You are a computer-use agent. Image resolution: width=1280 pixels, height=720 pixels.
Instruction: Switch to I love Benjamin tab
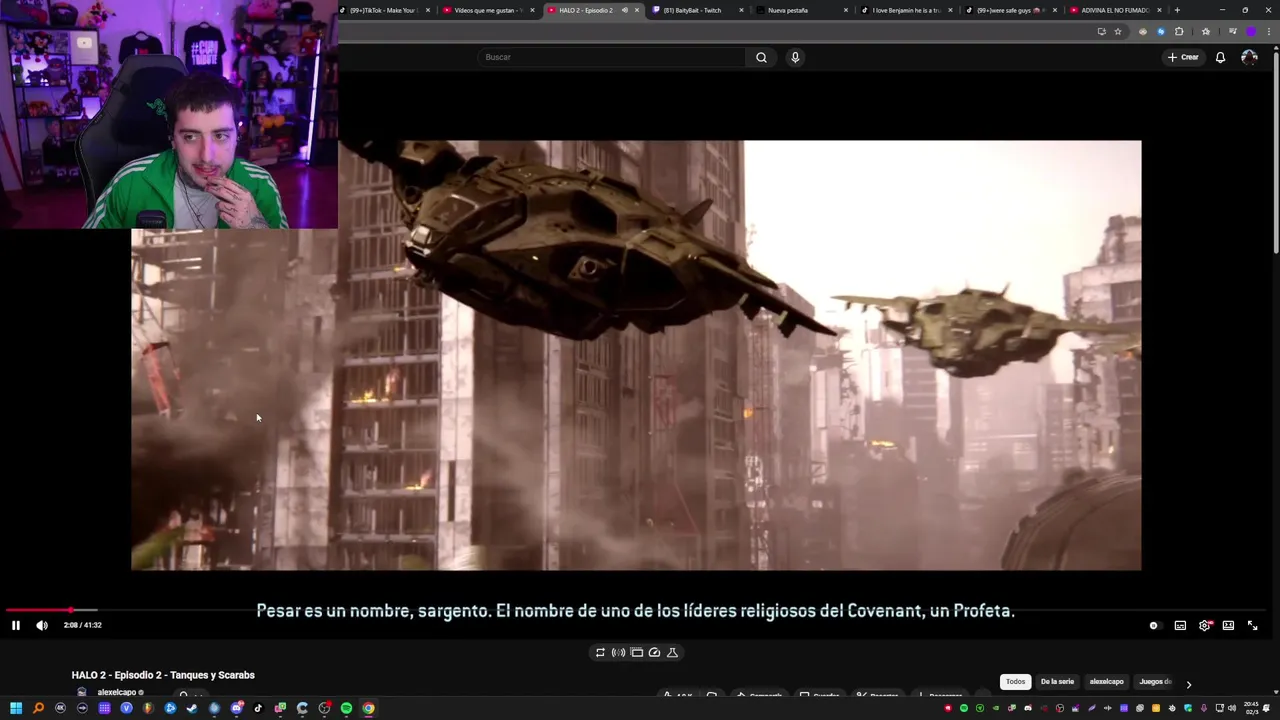coord(905,10)
